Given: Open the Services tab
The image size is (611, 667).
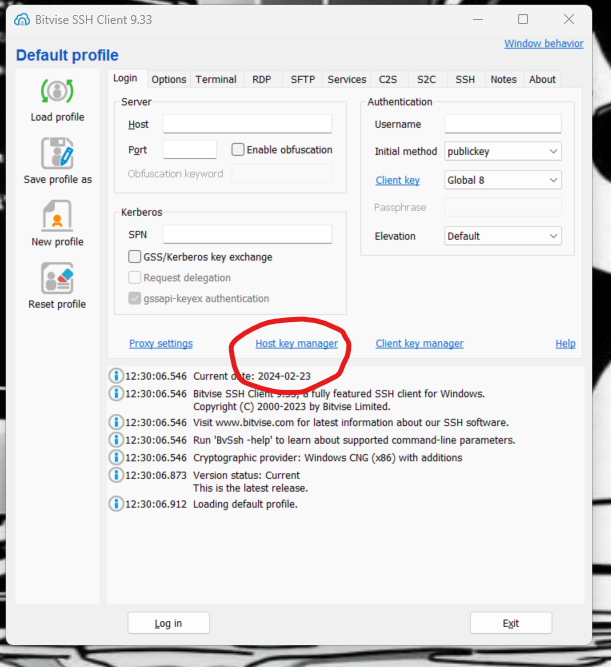Looking at the screenshot, I should [x=347, y=80].
